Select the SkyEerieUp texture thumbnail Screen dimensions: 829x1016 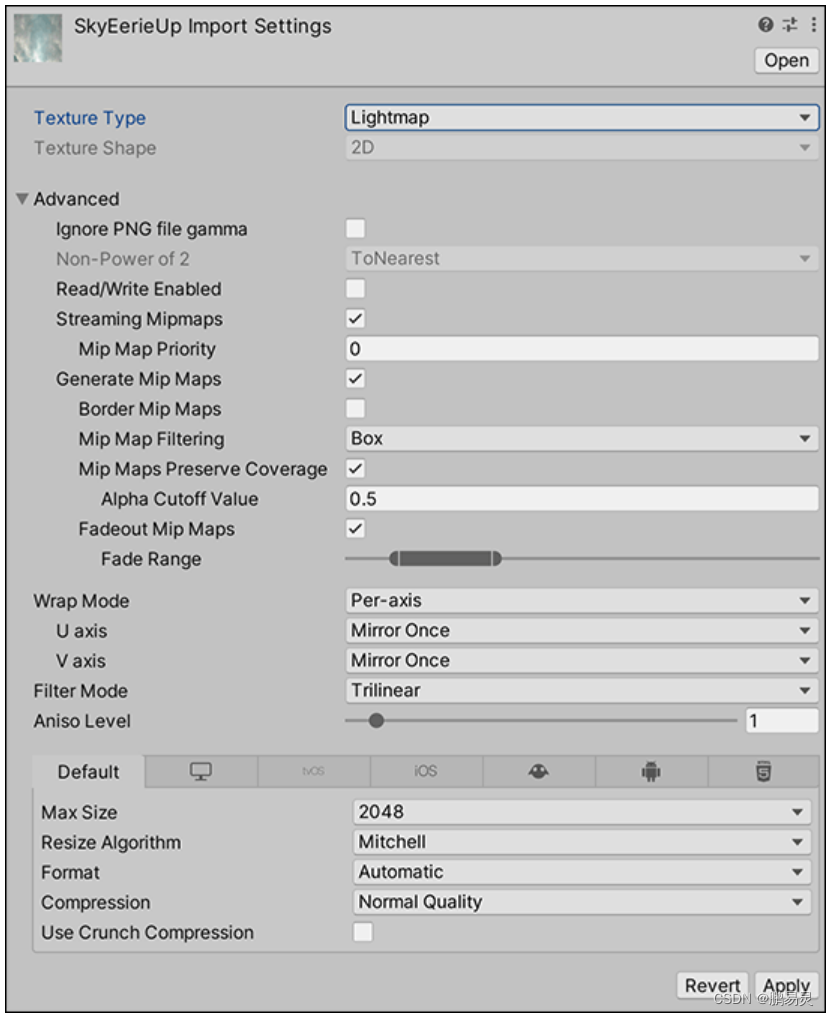[x=37, y=38]
